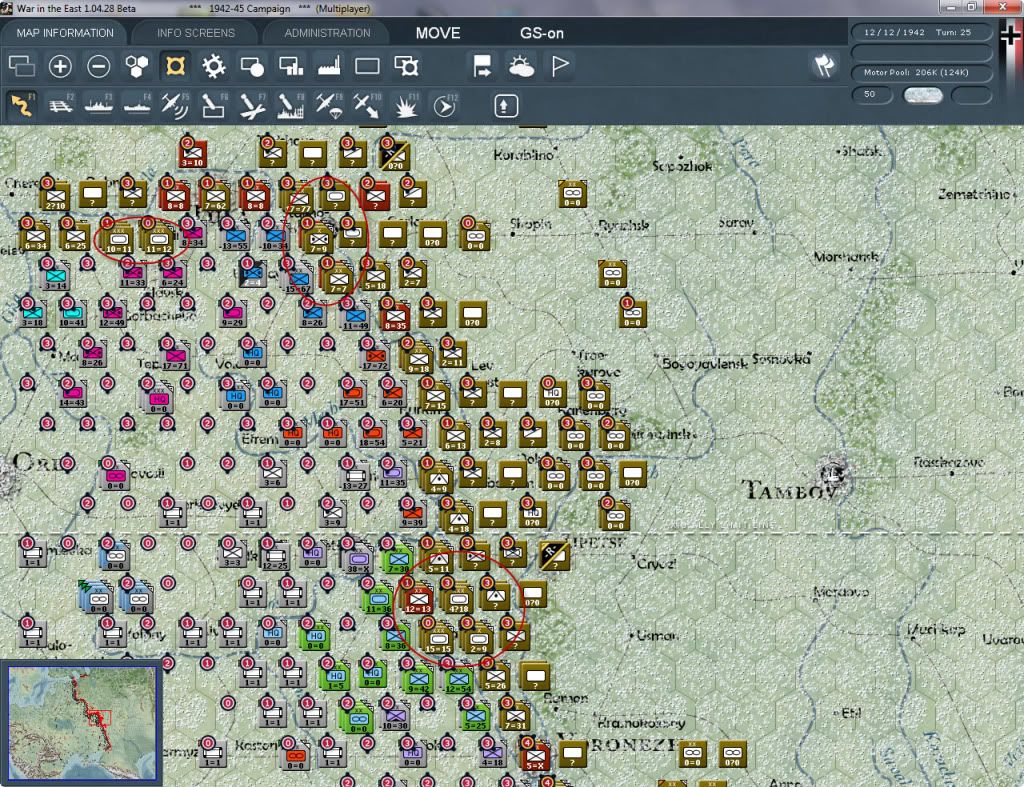Select the unit counter labeled 7=62
This screenshot has height=787, width=1024.
pos(216,197)
